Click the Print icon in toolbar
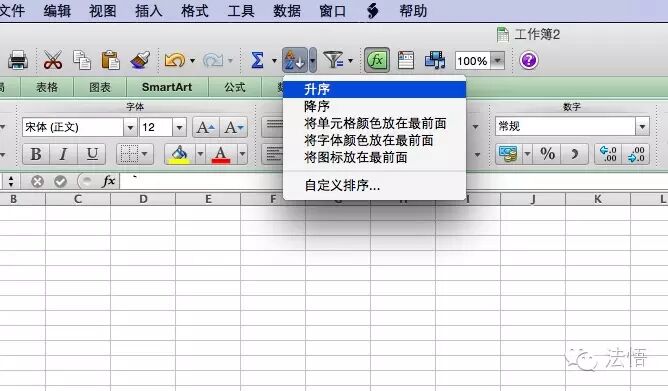The image size is (668, 391). click(x=18, y=60)
